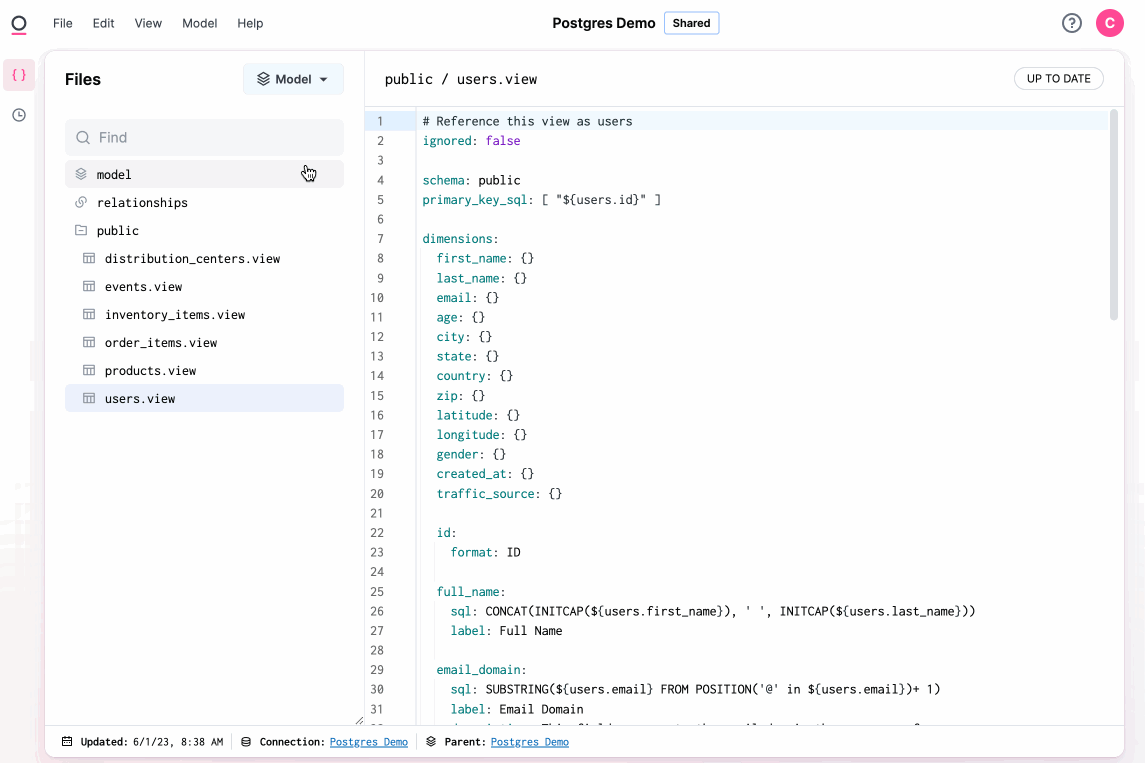This screenshot has height=763, width=1145.
Task: Click 'dimensions:' in the code
Action: tap(460, 239)
